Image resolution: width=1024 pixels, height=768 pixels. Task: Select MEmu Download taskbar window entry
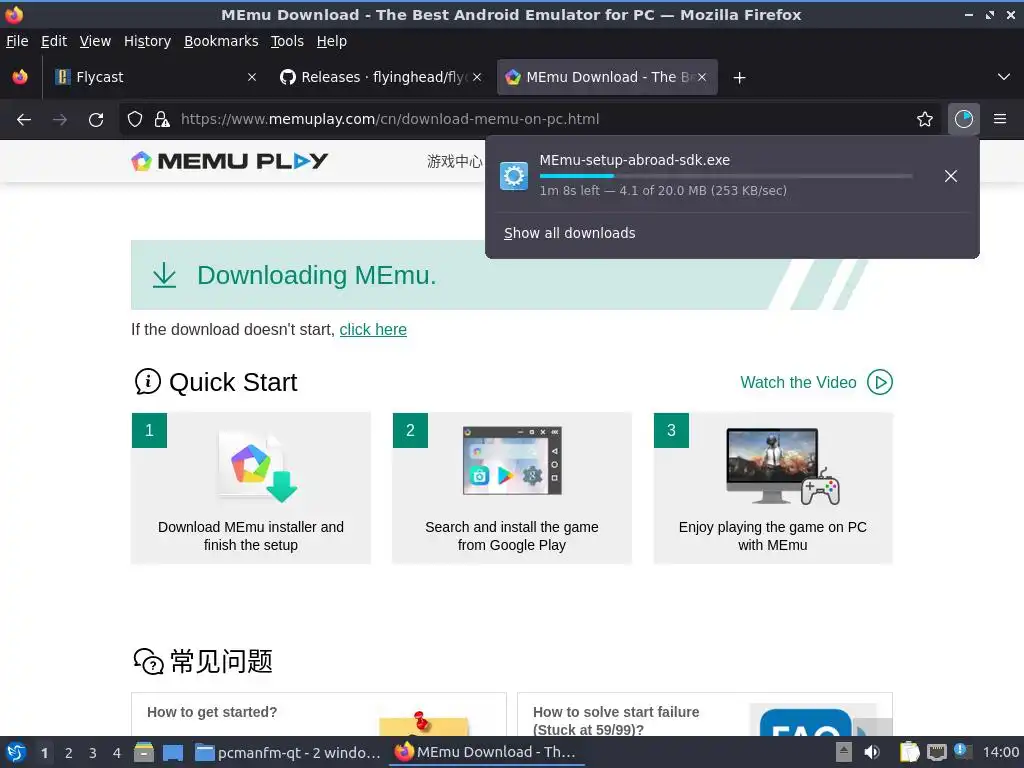click(486, 752)
